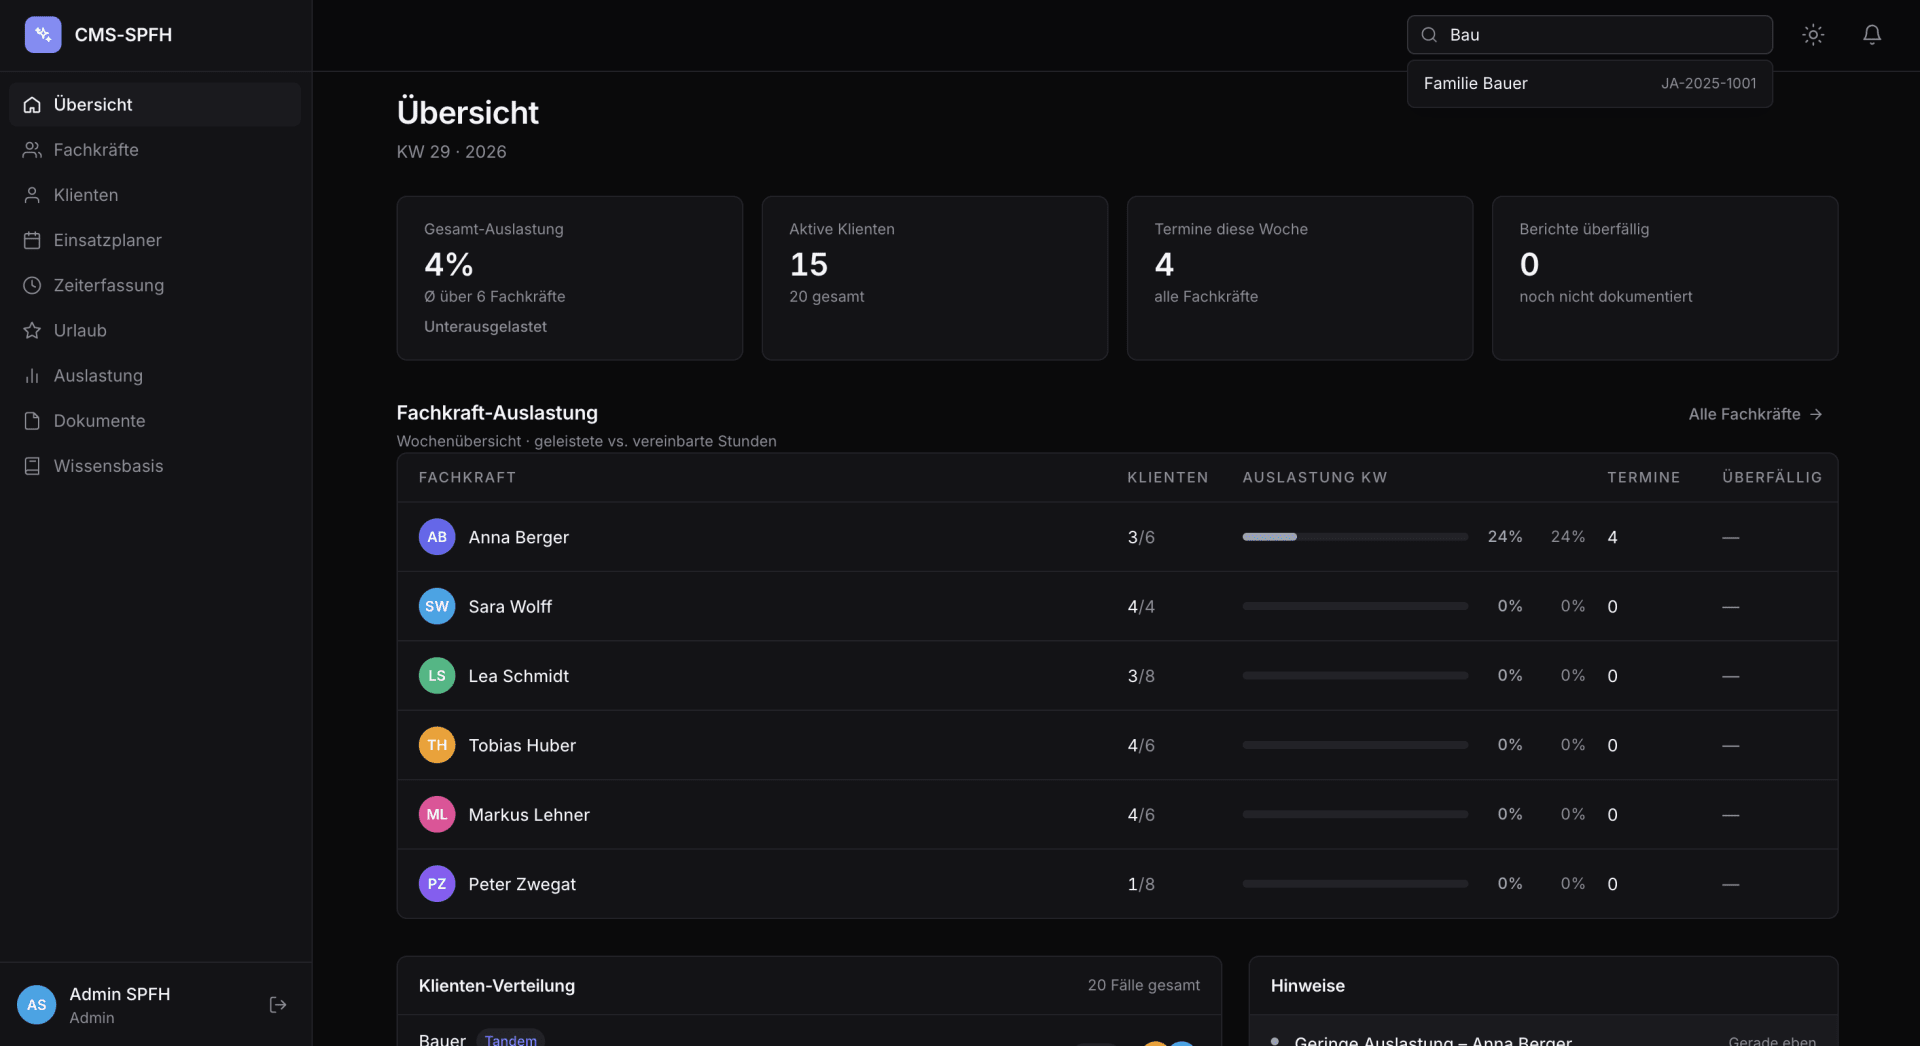Click the Tobias Huber name
The width and height of the screenshot is (1920, 1046).
pyautogui.click(x=522, y=745)
